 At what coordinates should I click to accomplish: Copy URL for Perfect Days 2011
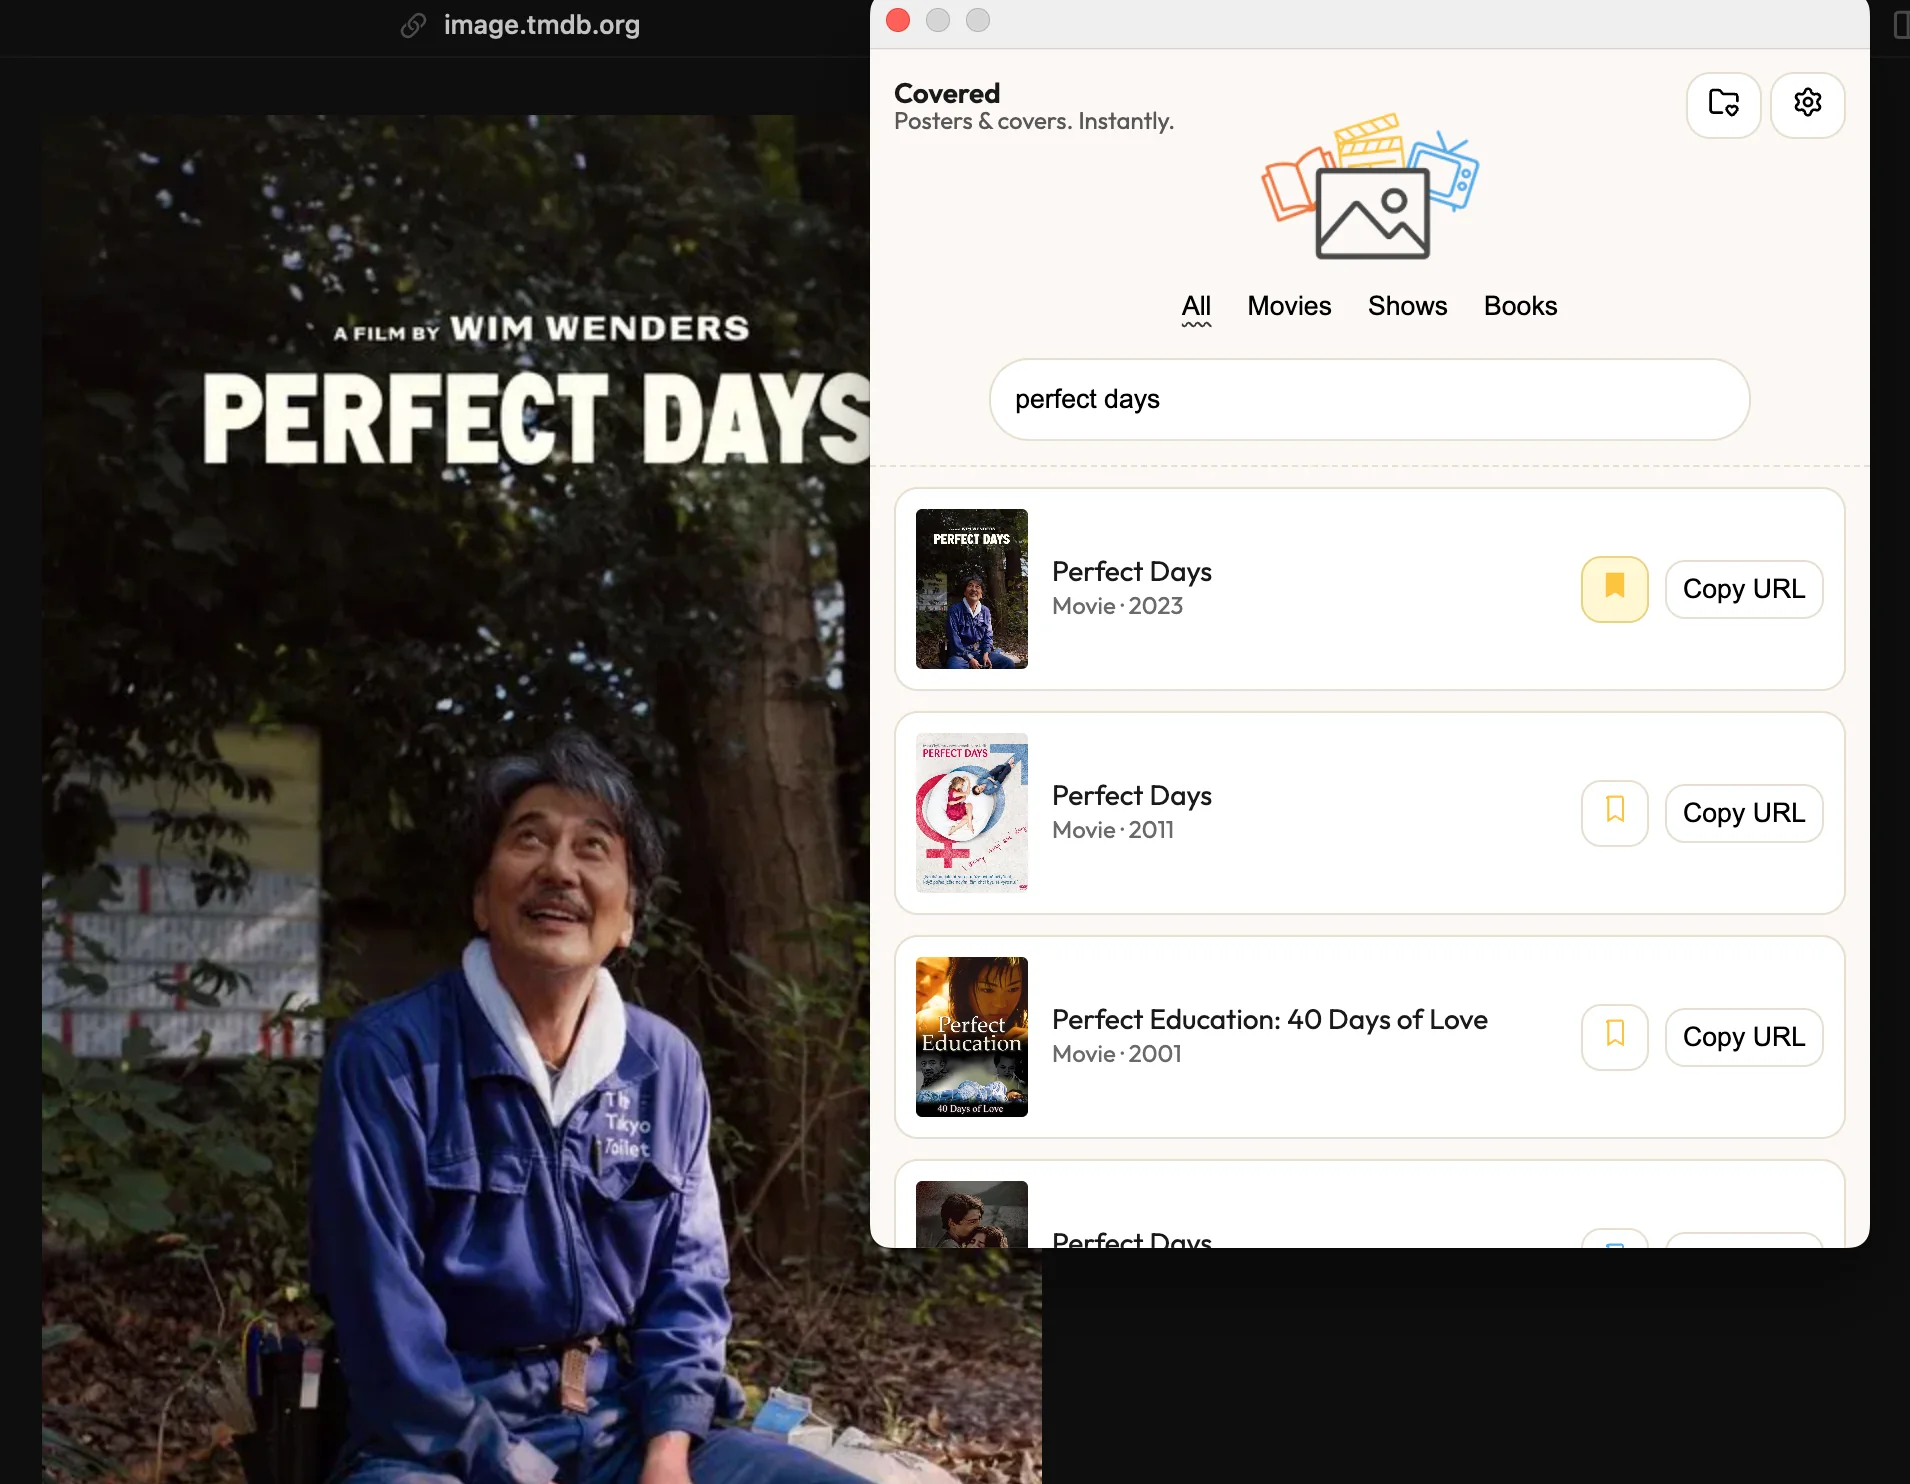coord(1743,813)
